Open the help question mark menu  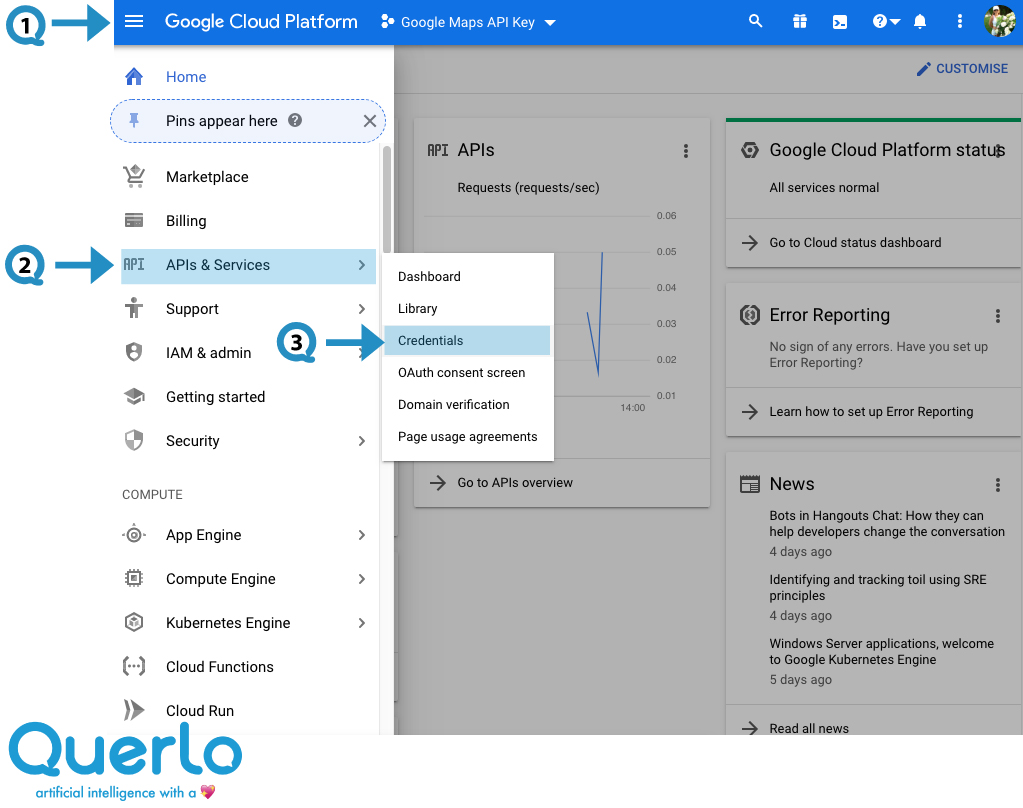pyautogui.click(x=886, y=22)
